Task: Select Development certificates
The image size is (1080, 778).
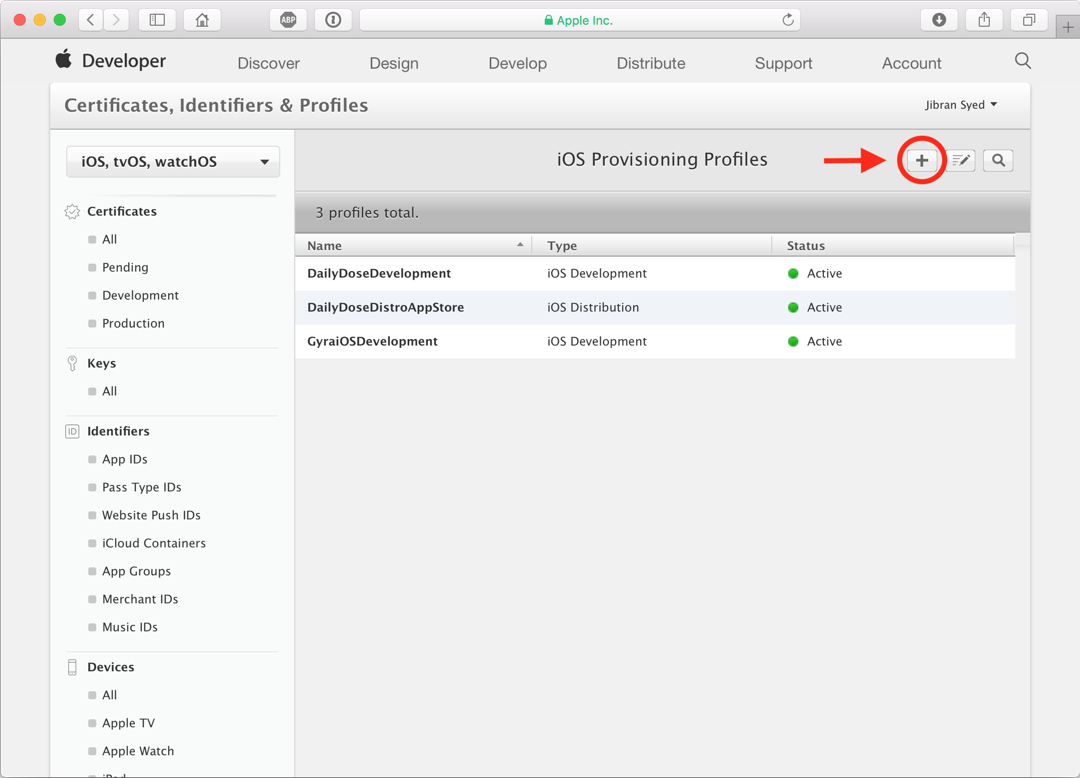Action: (141, 295)
